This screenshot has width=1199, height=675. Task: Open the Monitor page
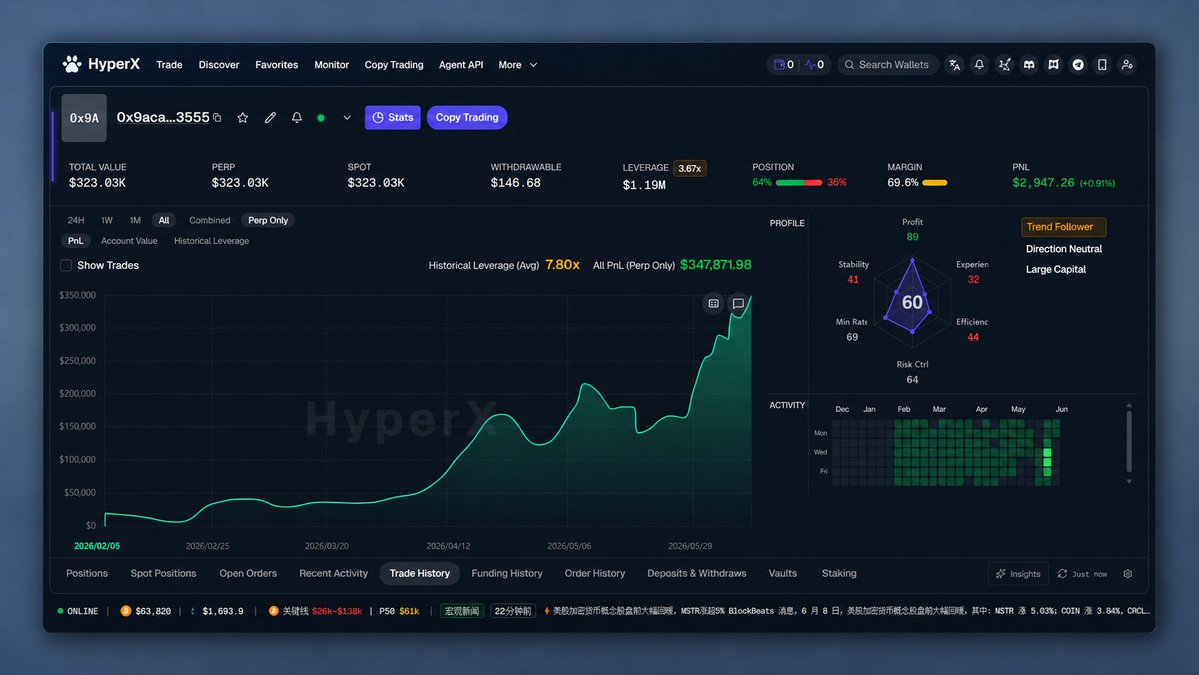[331, 65]
